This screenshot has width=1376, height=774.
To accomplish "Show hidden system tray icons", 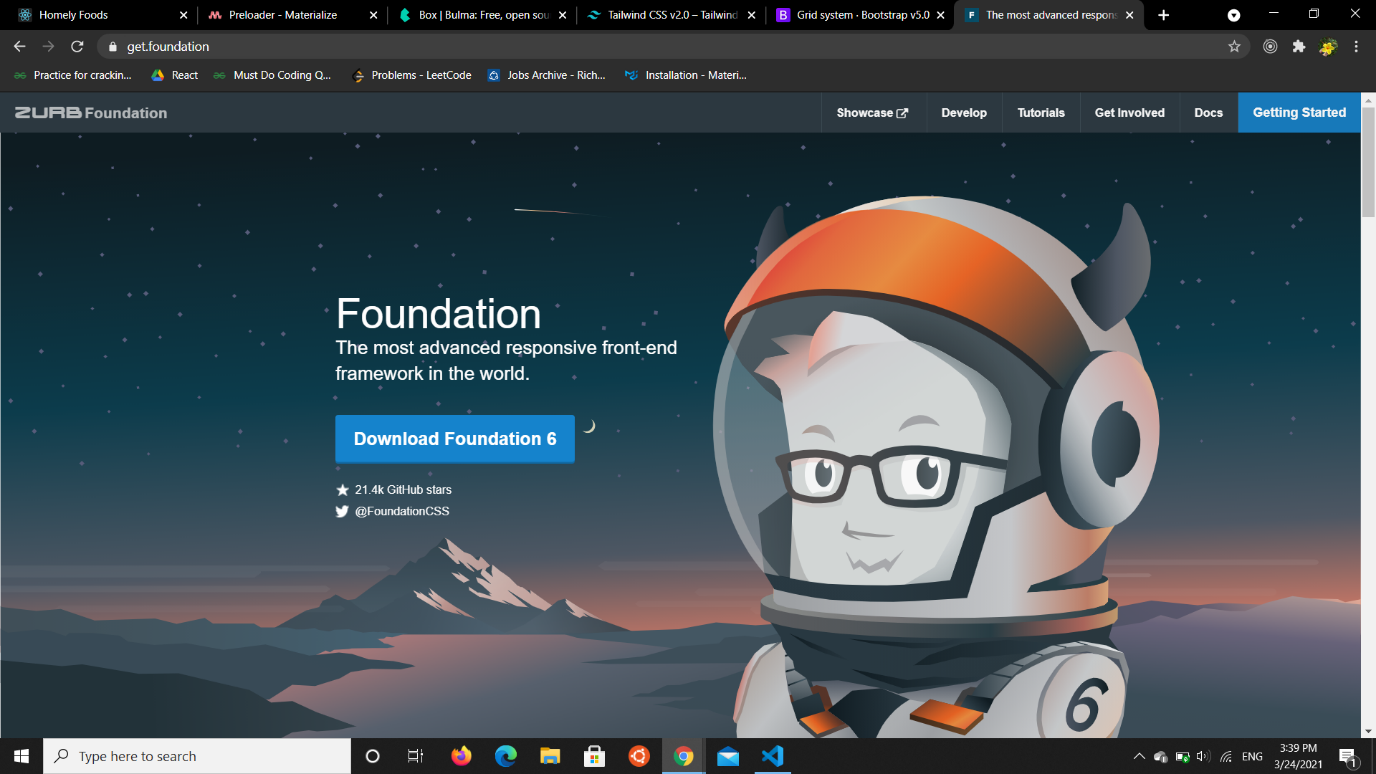I will 1139,756.
